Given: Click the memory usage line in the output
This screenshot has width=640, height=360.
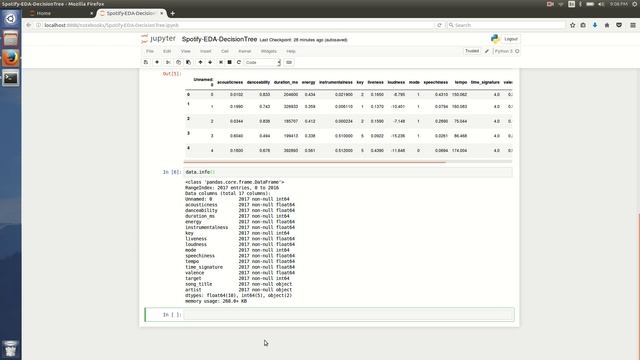Looking at the screenshot, I should pos(216,301).
